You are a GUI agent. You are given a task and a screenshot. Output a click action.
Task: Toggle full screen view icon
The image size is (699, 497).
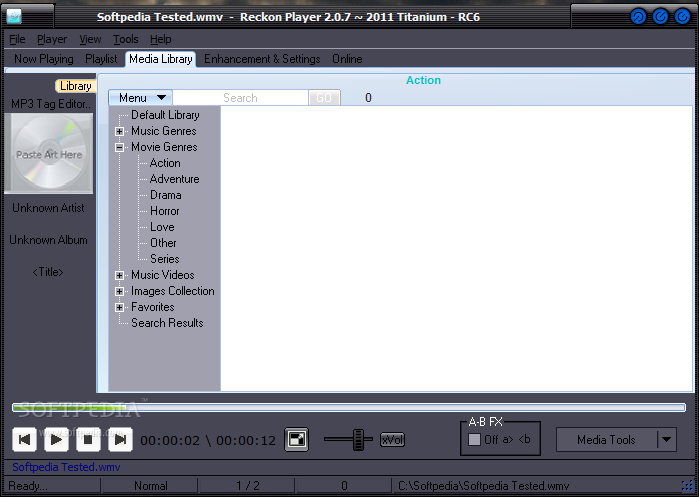pos(296,439)
